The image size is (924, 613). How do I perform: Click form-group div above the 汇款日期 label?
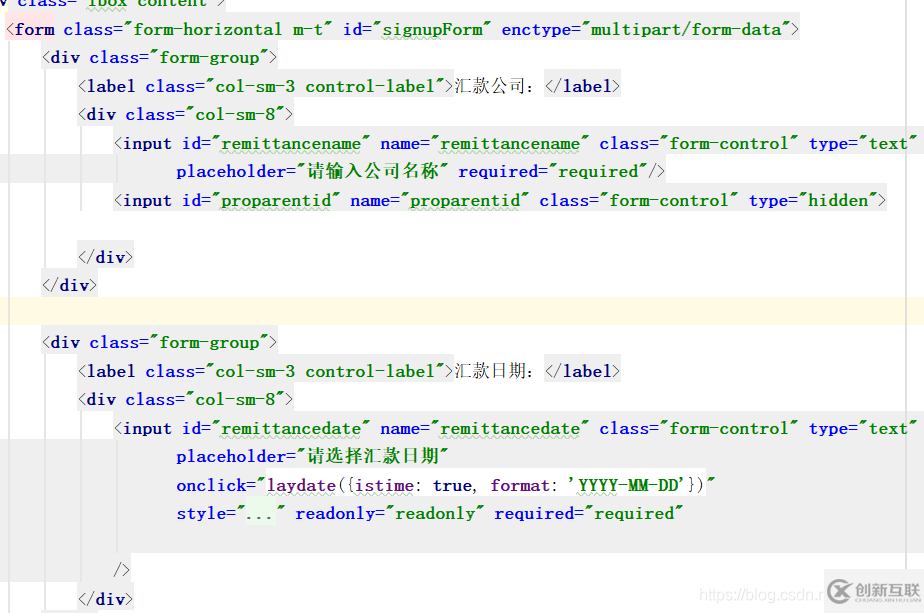[x=159, y=343]
